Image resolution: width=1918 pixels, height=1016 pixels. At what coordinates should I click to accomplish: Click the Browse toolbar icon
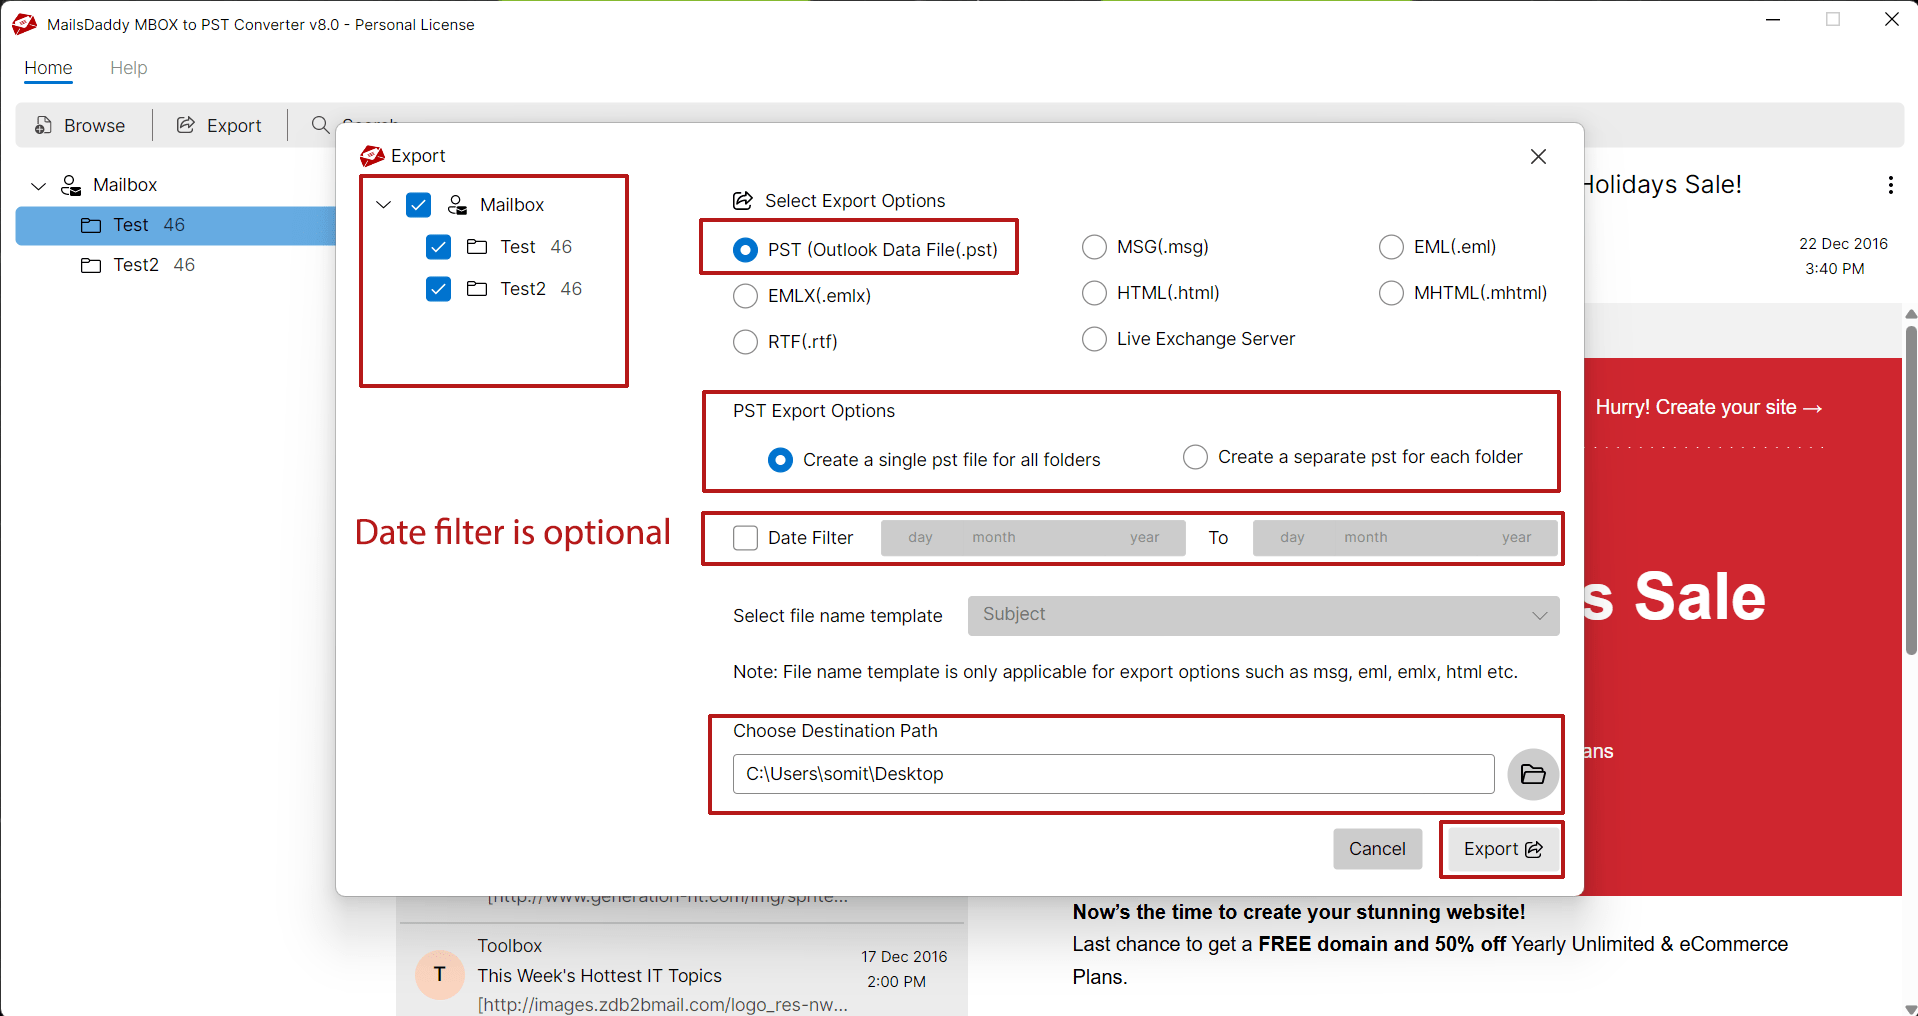click(x=44, y=125)
